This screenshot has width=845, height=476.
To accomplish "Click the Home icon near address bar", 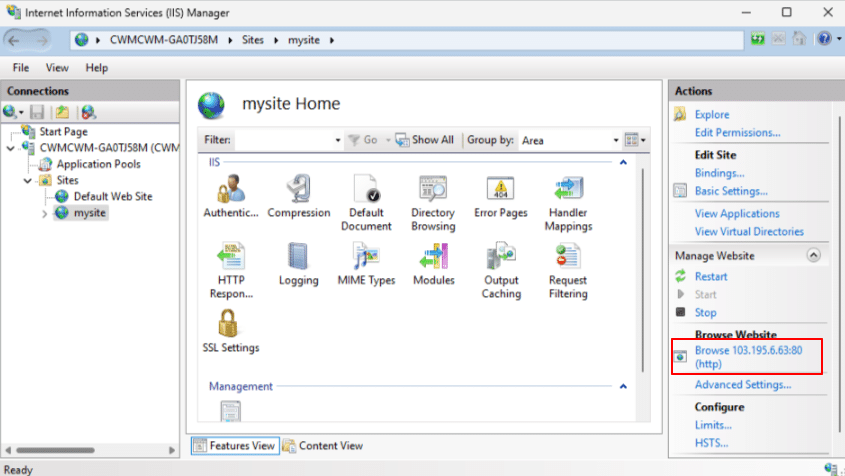I will click(x=799, y=39).
